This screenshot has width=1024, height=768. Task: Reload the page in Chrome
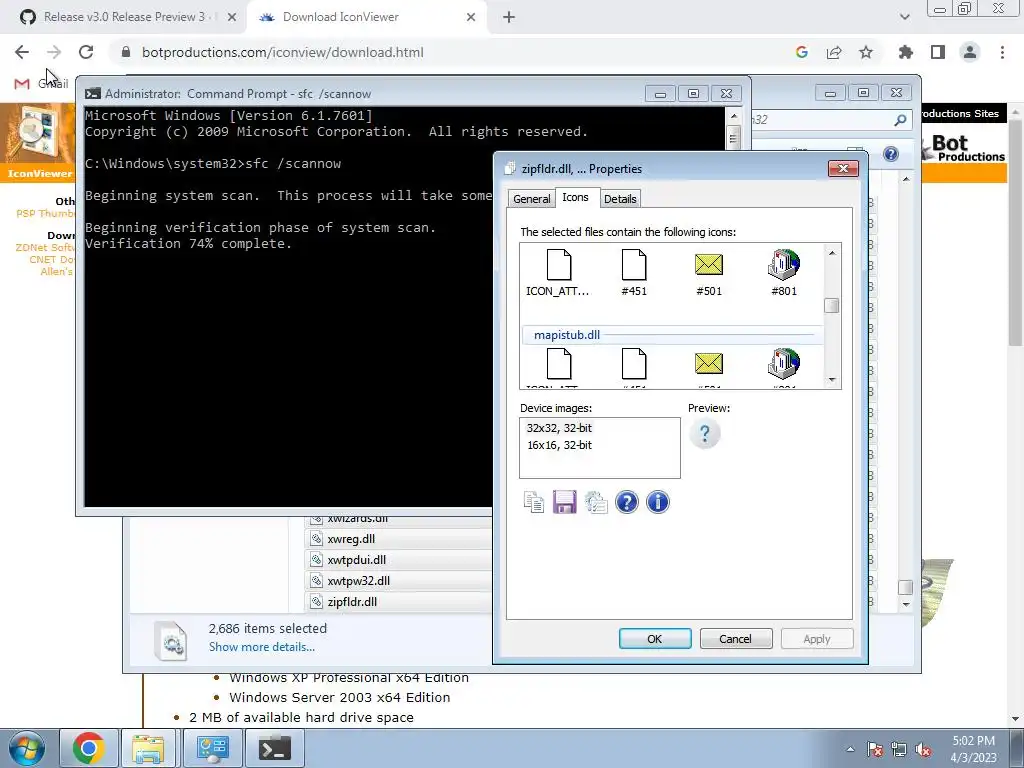(x=86, y=52)
